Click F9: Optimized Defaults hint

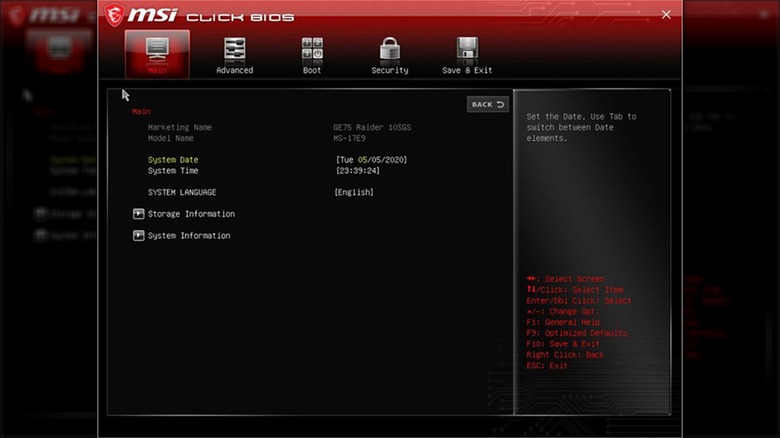click(x=577, y=333)
